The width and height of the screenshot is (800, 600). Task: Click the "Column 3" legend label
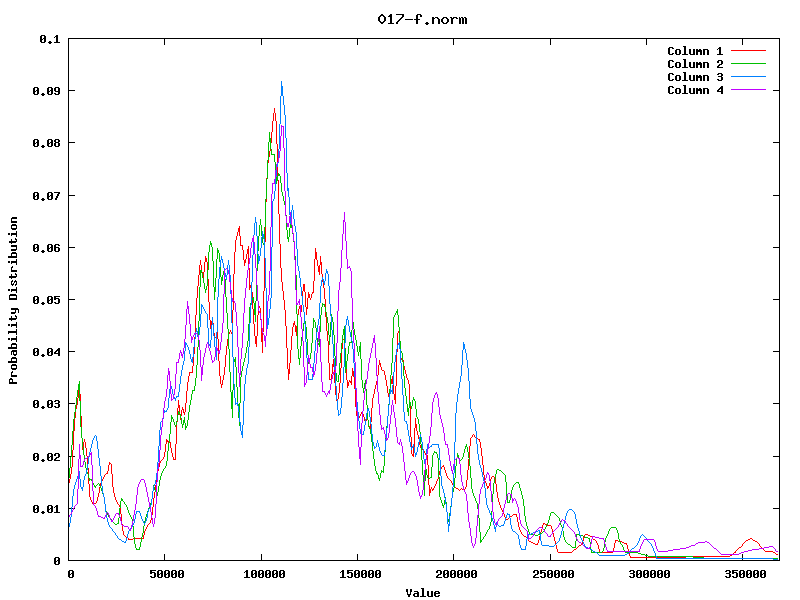[695, 77]
